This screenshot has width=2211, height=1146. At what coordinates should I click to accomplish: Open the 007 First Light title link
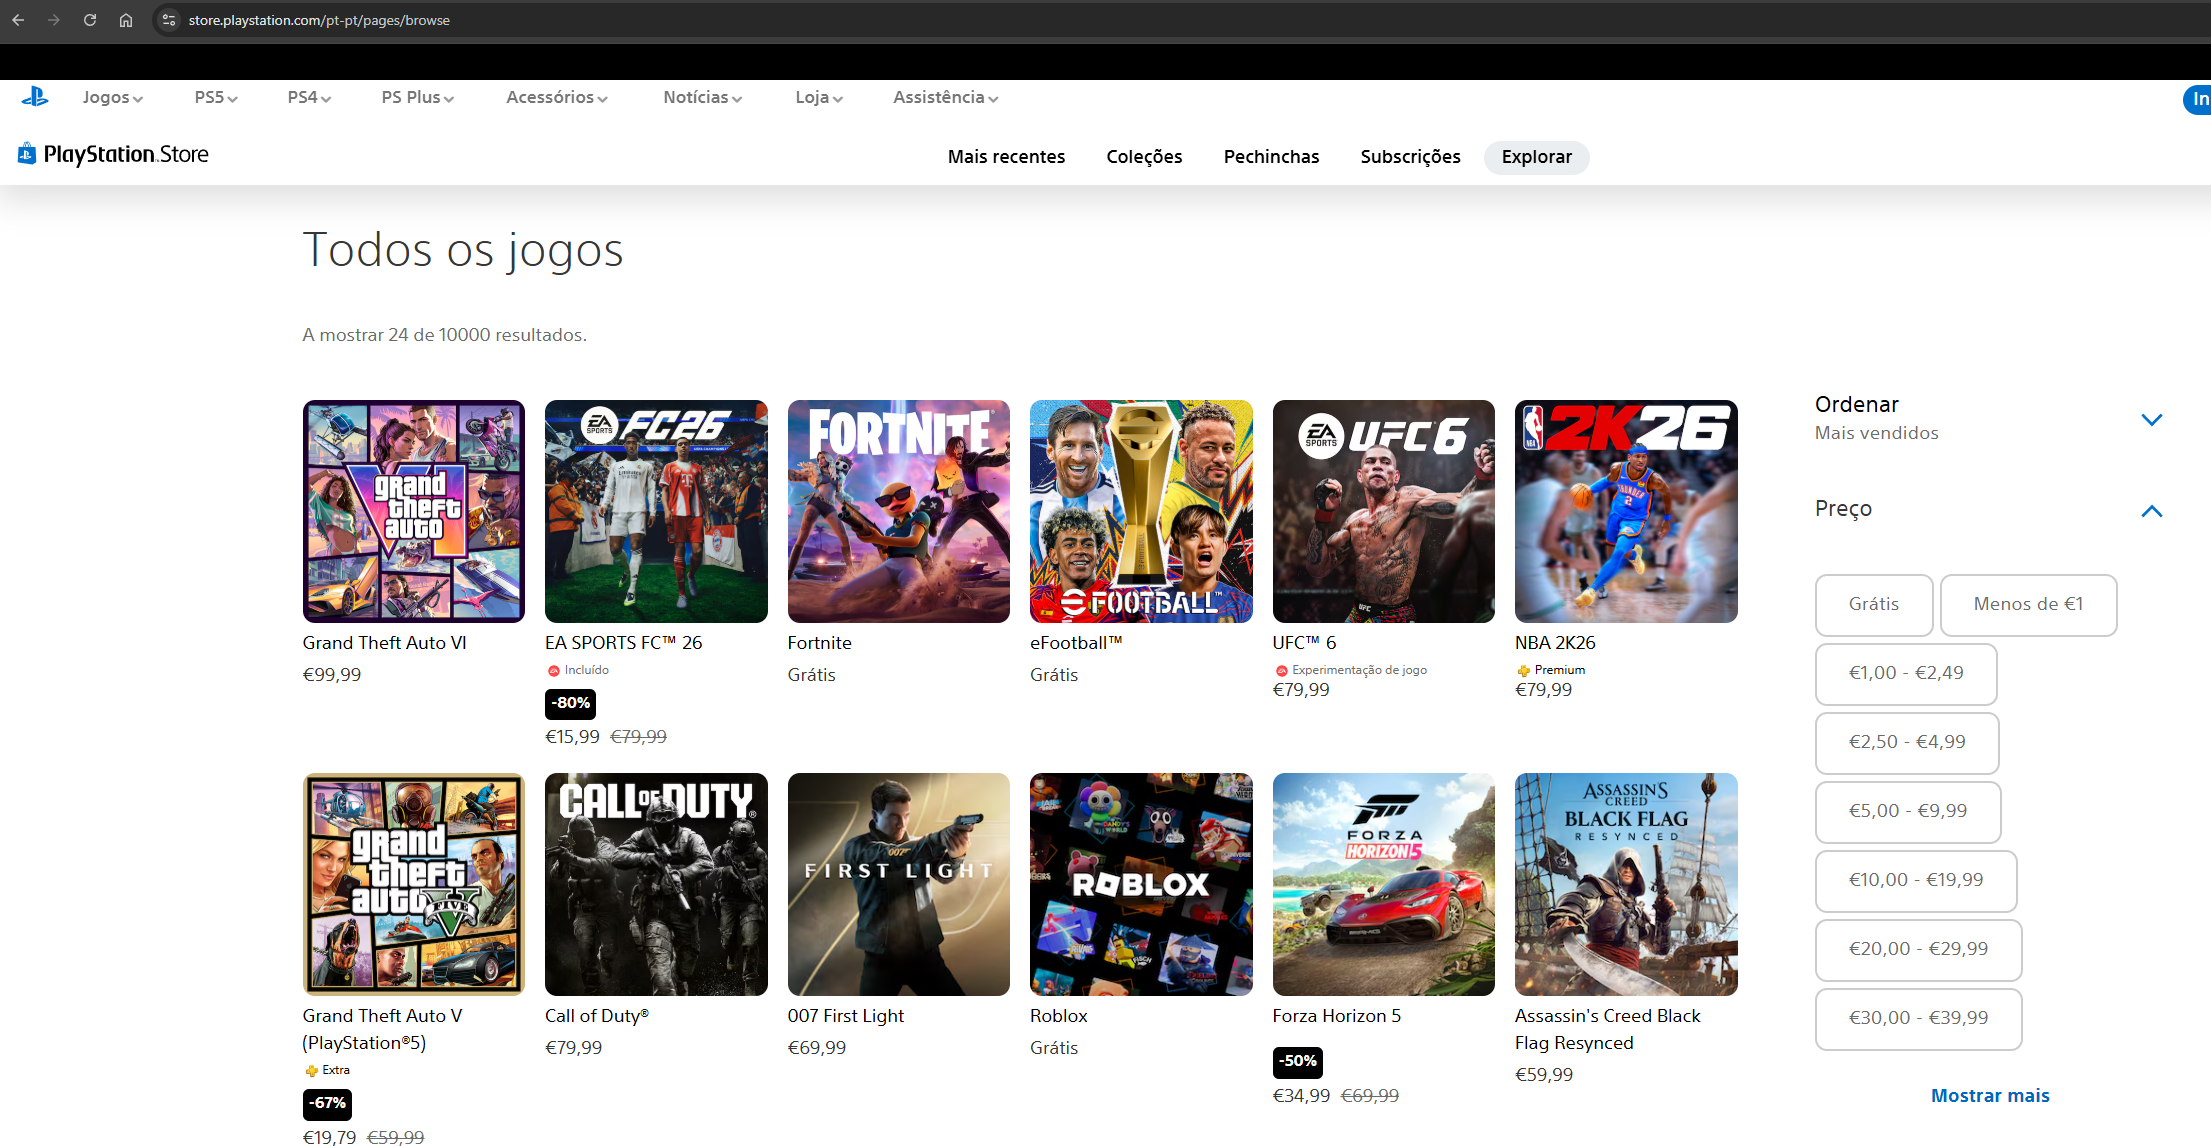(x=845, y=1016)
